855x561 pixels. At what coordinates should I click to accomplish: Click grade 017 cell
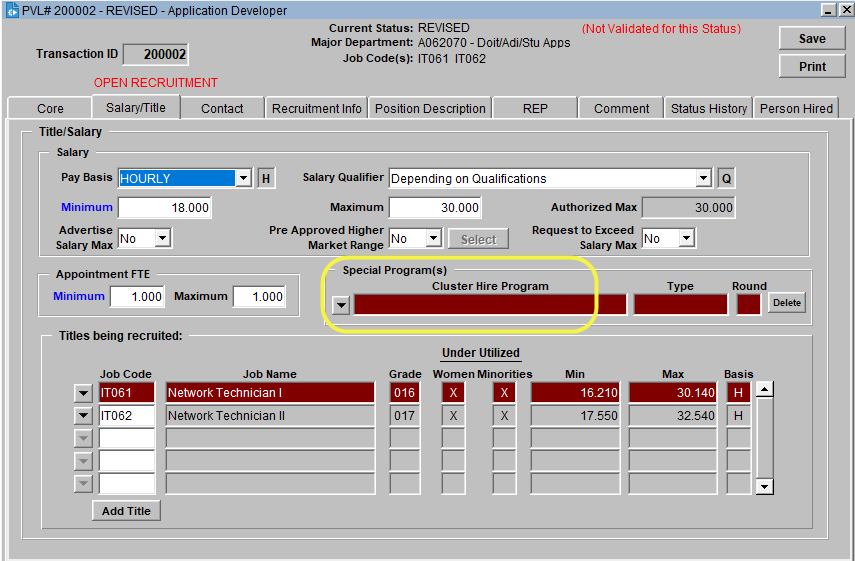pyautogui.click(x=405, y=415)
